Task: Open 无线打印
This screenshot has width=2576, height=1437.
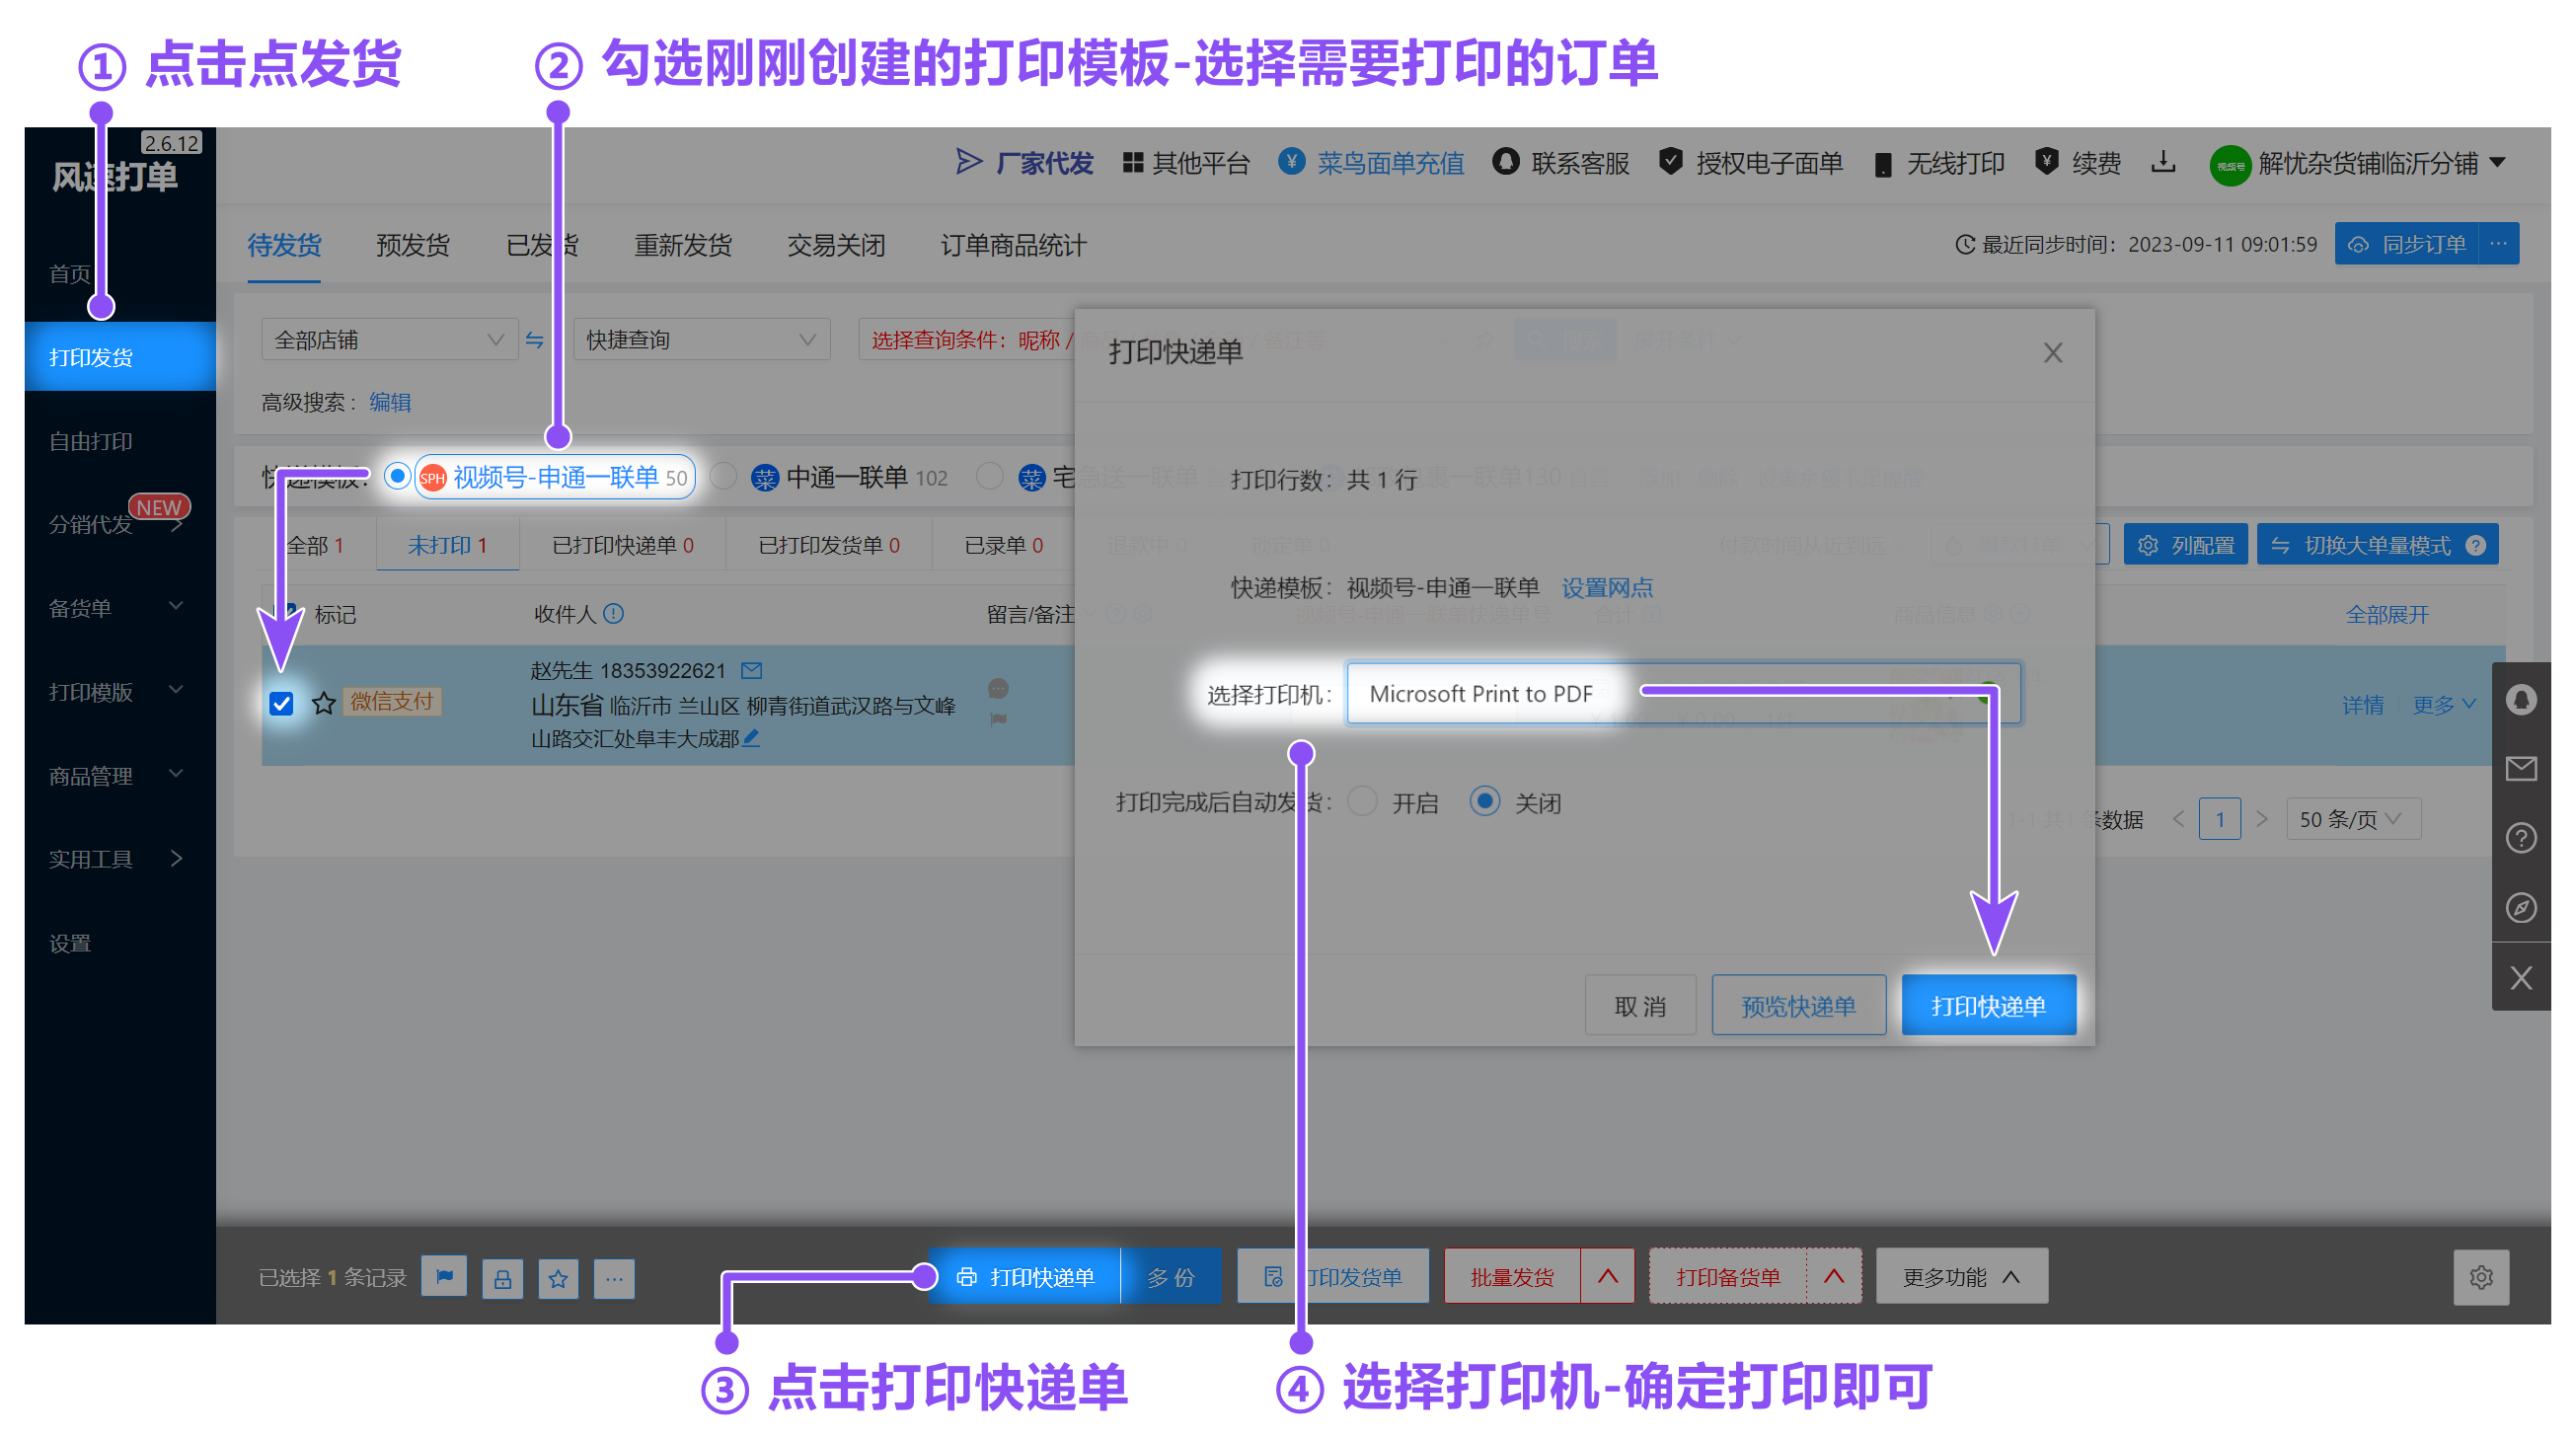Action: click(1939, 162)
